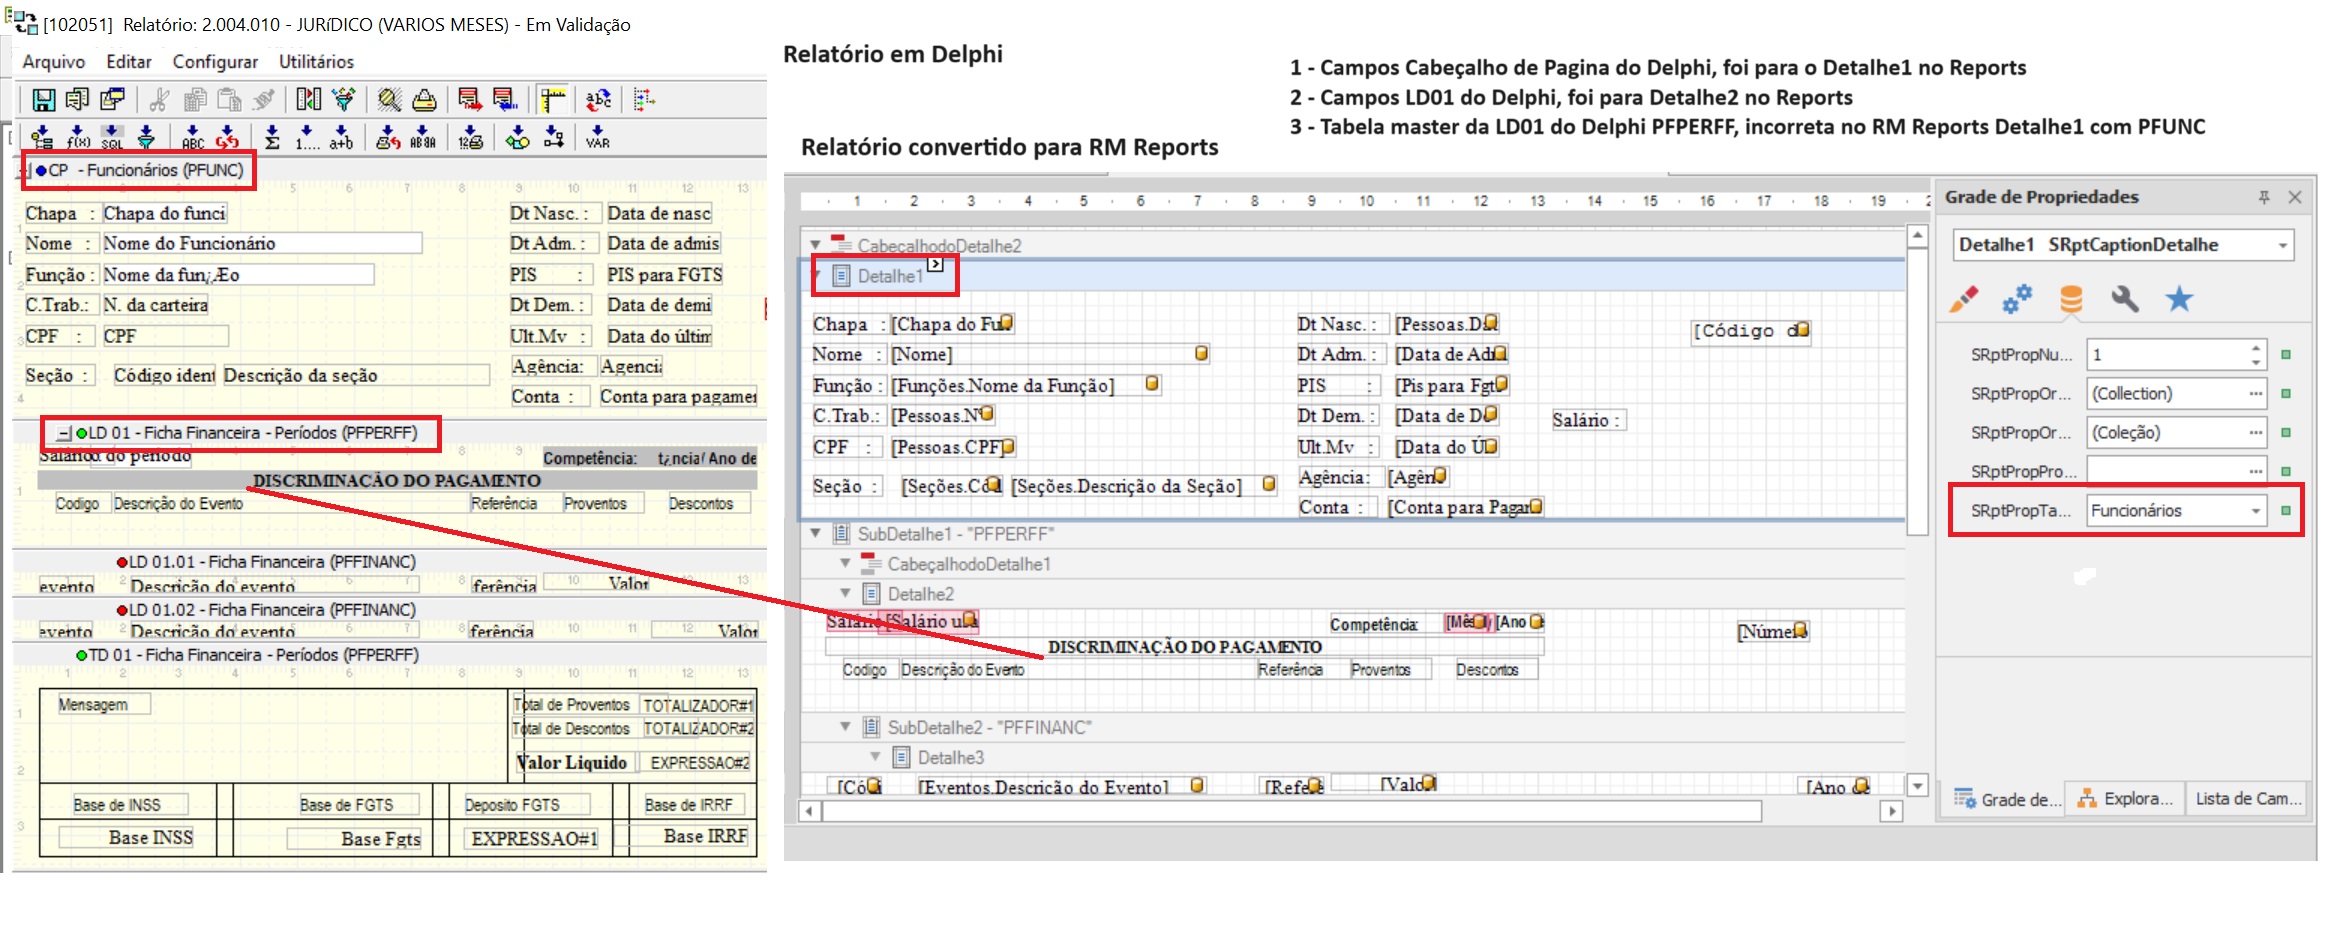Screen dimensions: 2328x939
Task: Click the Paste clipboard icon
Action: point(229,100)
